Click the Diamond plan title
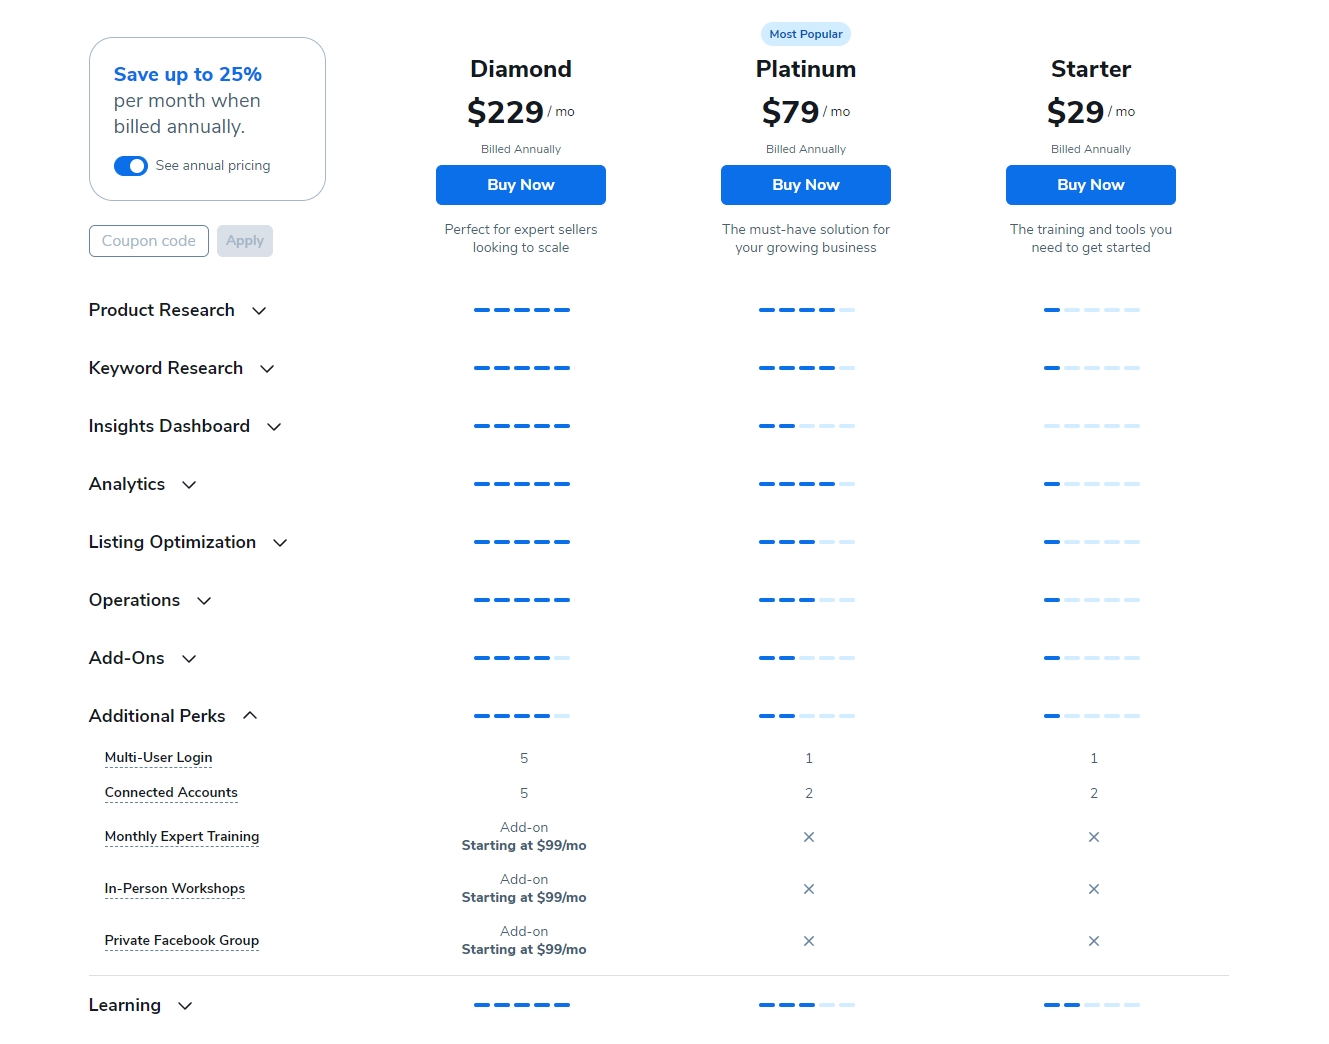 (x=521, y=69)
